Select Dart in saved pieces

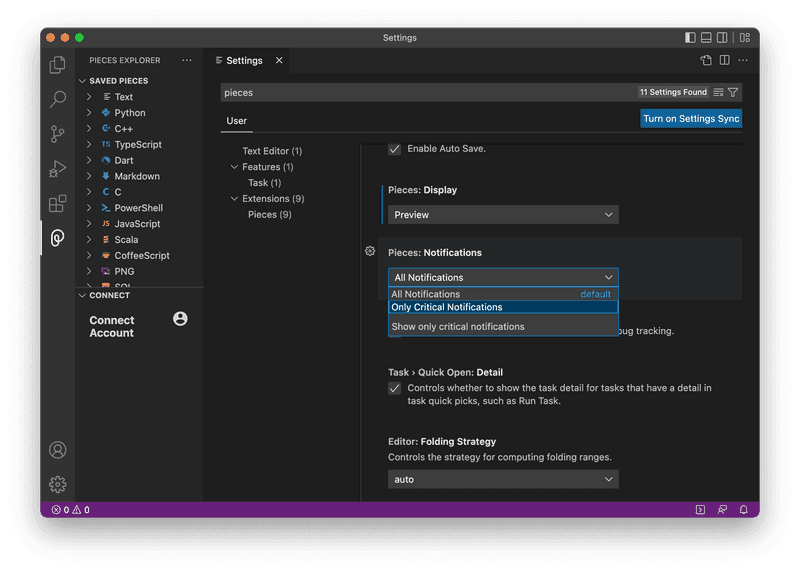click(x=123, y=160)
